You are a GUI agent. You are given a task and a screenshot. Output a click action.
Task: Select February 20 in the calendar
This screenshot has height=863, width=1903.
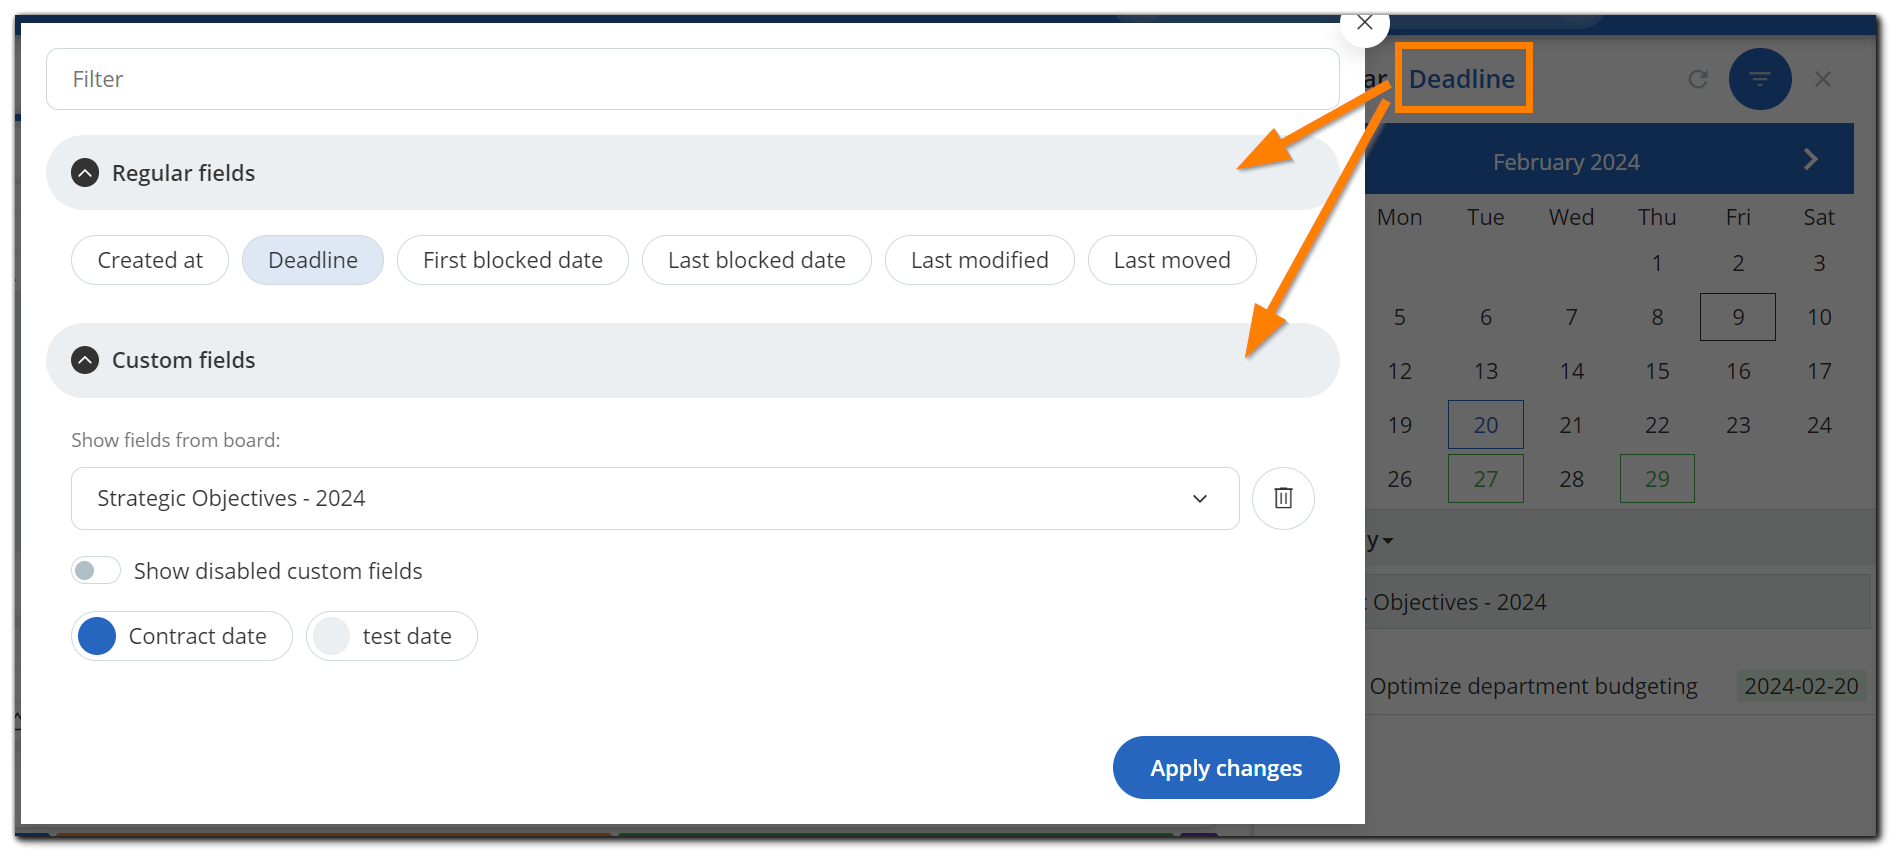coord(1486,425)
